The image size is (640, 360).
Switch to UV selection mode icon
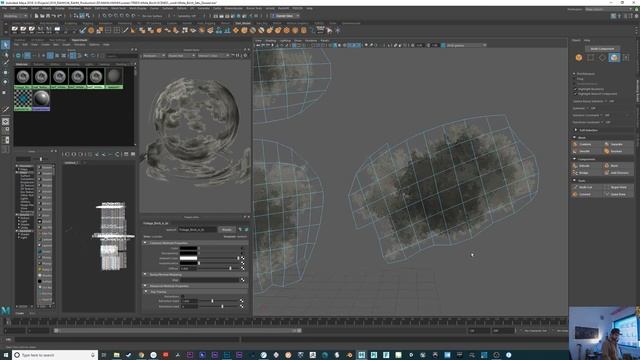(626, 58)
